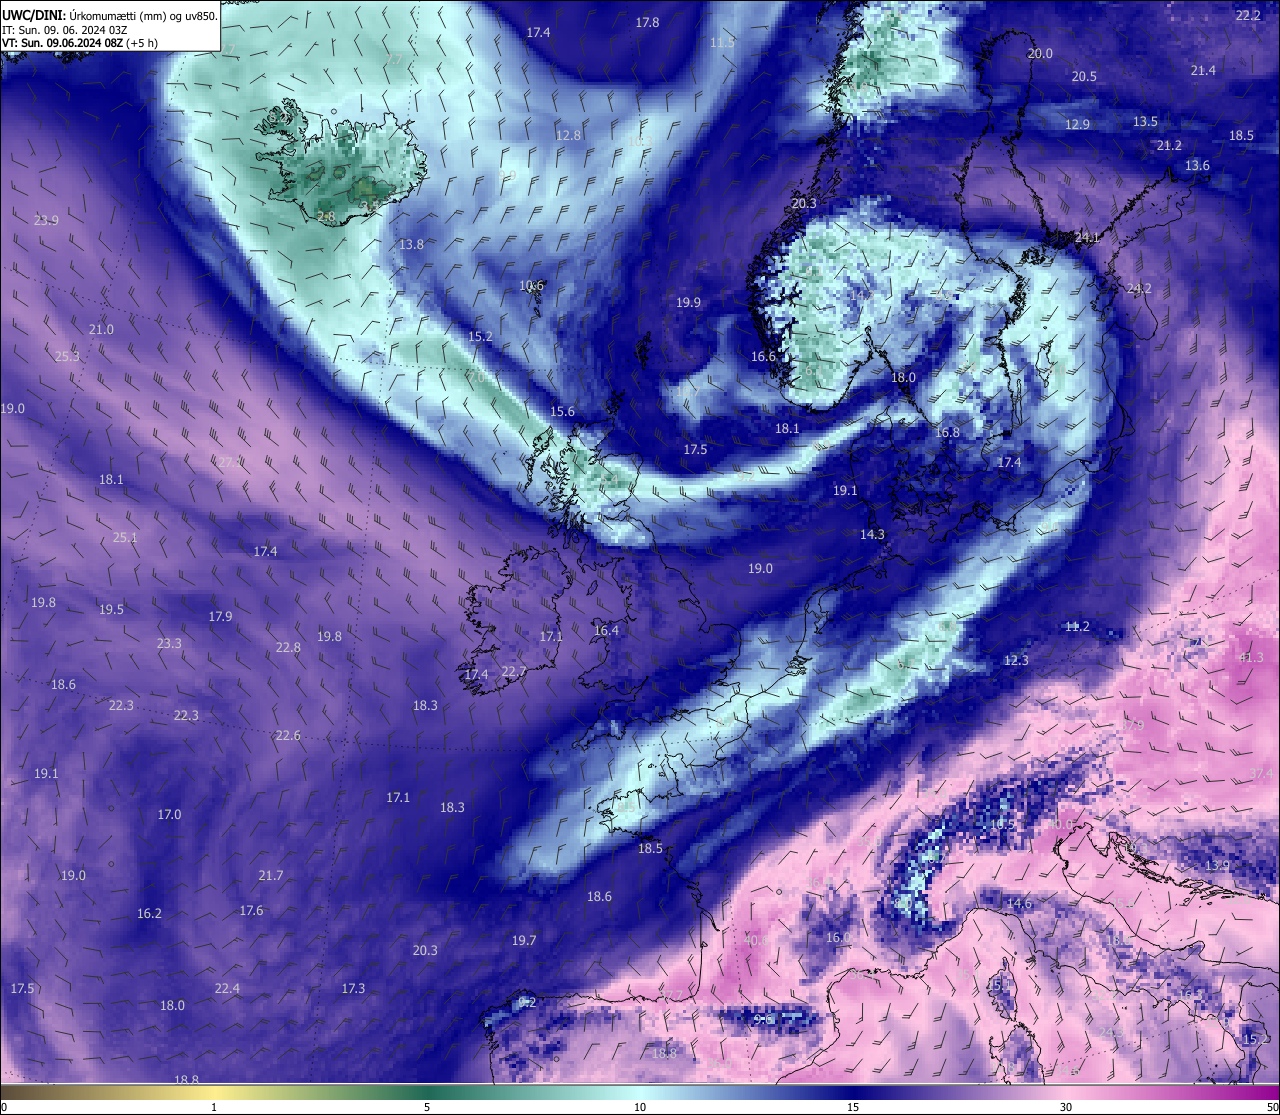
Task: Click the colour scale label 1
Action: 214,1107
